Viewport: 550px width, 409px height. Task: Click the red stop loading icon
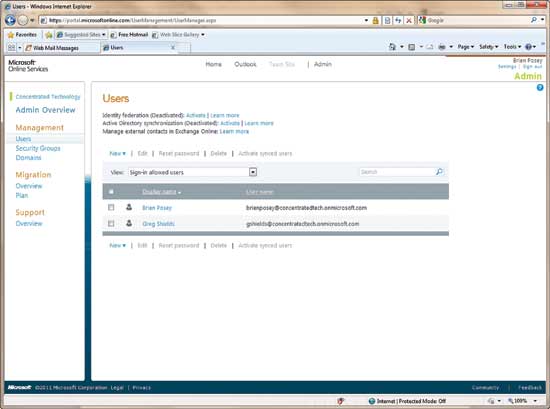(409, 20)
